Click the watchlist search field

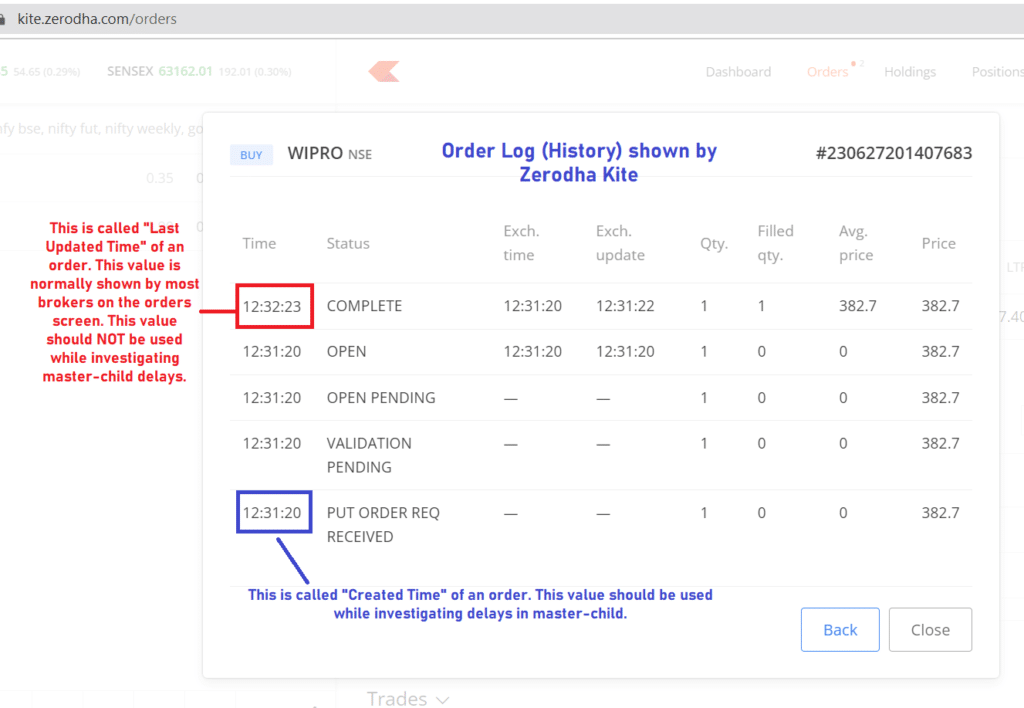point(102,129)
